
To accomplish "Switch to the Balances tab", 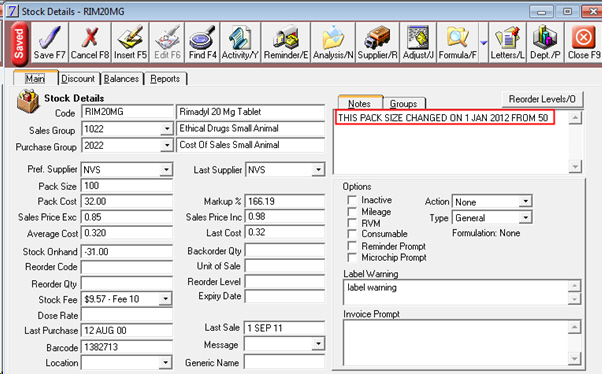I will point(121,79).
